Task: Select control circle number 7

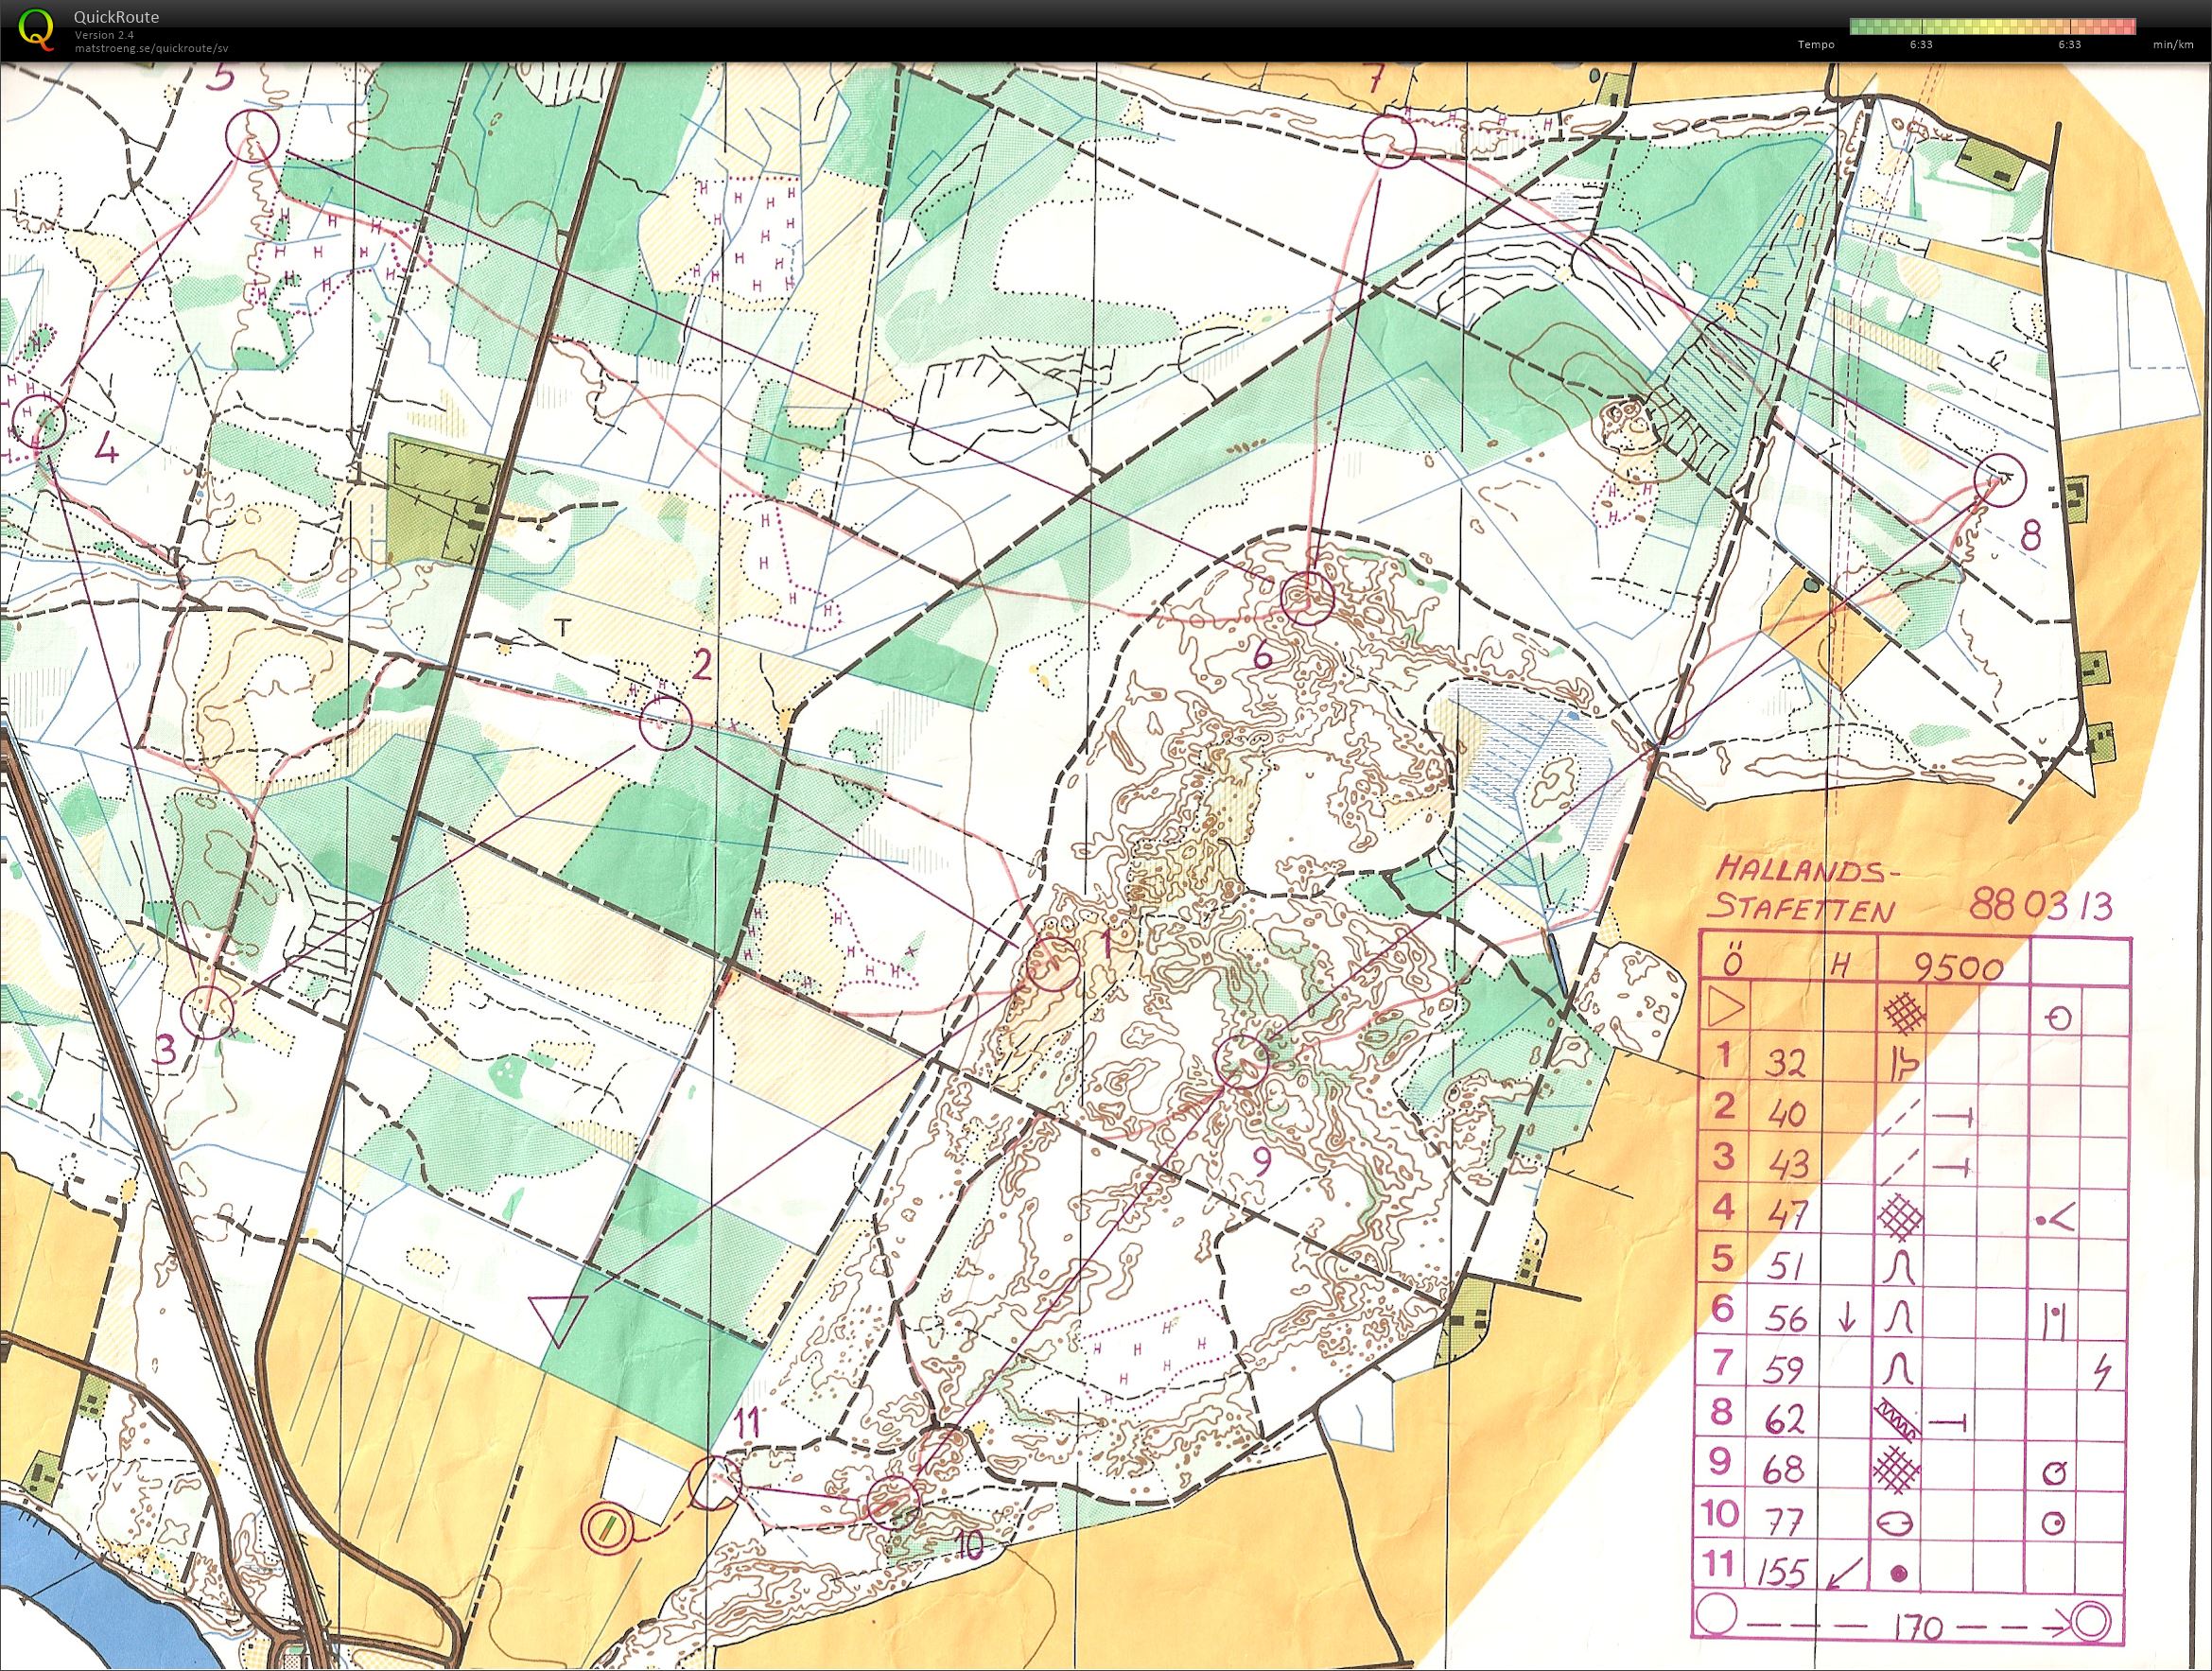Action: (1390, 141)
